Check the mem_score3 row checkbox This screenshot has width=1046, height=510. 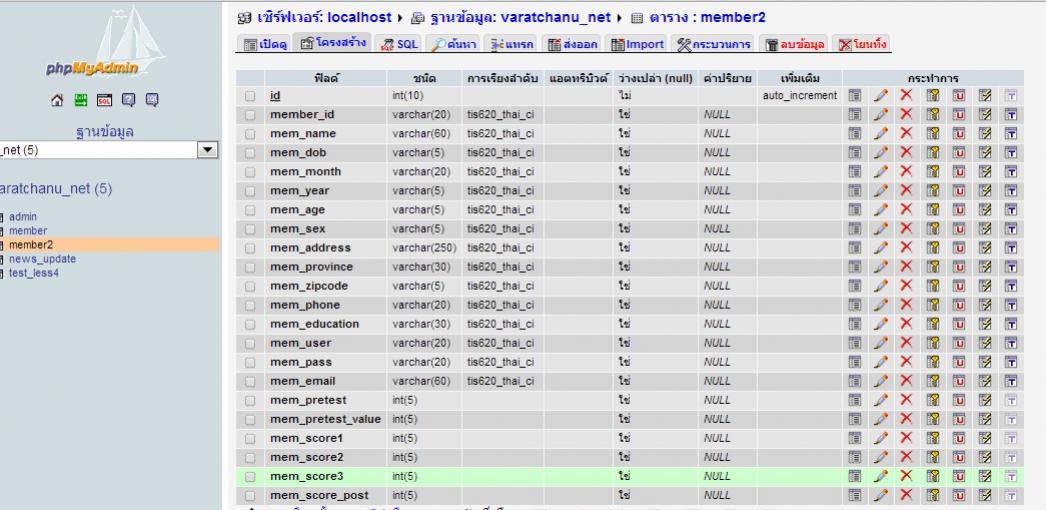[249, 477]
